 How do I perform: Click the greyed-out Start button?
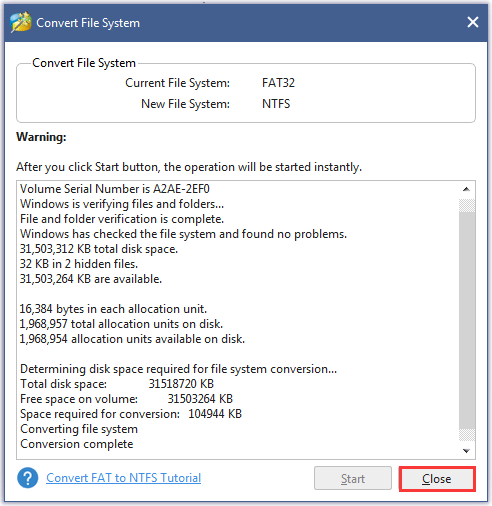[353, 478]
